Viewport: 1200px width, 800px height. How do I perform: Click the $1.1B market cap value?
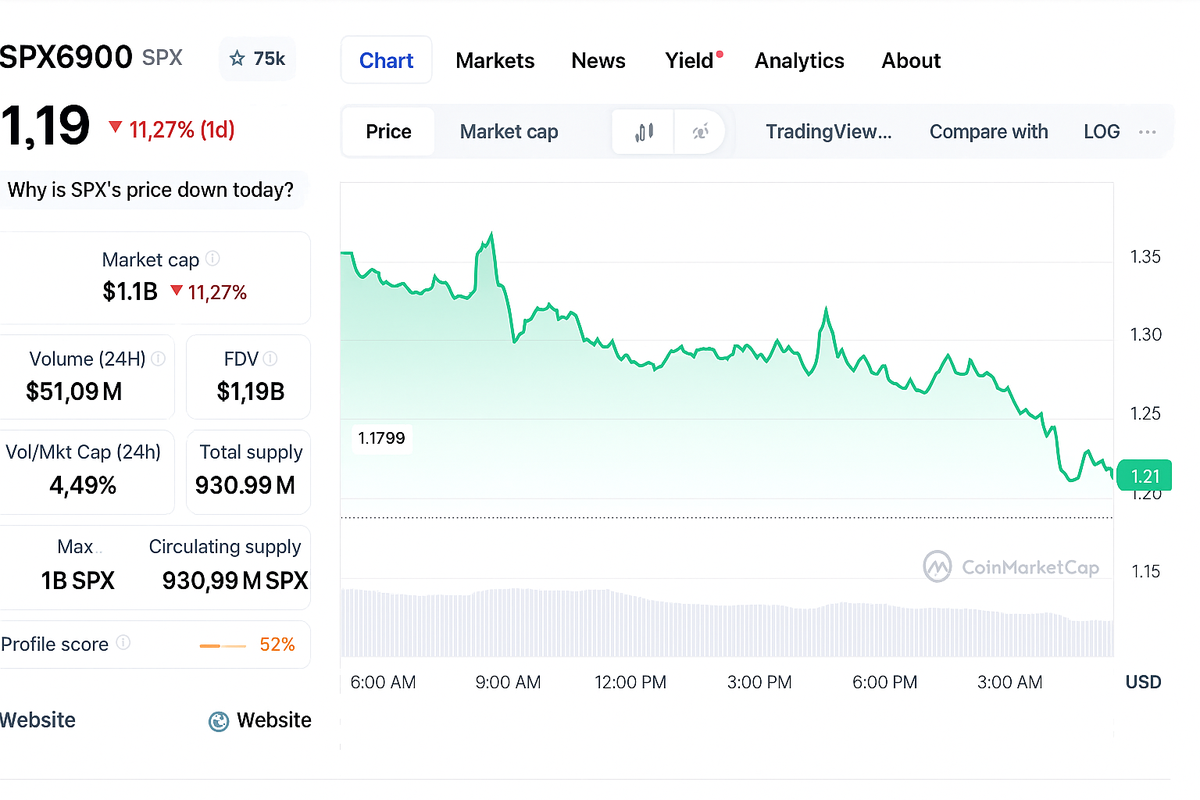click(x=131, y=292)
